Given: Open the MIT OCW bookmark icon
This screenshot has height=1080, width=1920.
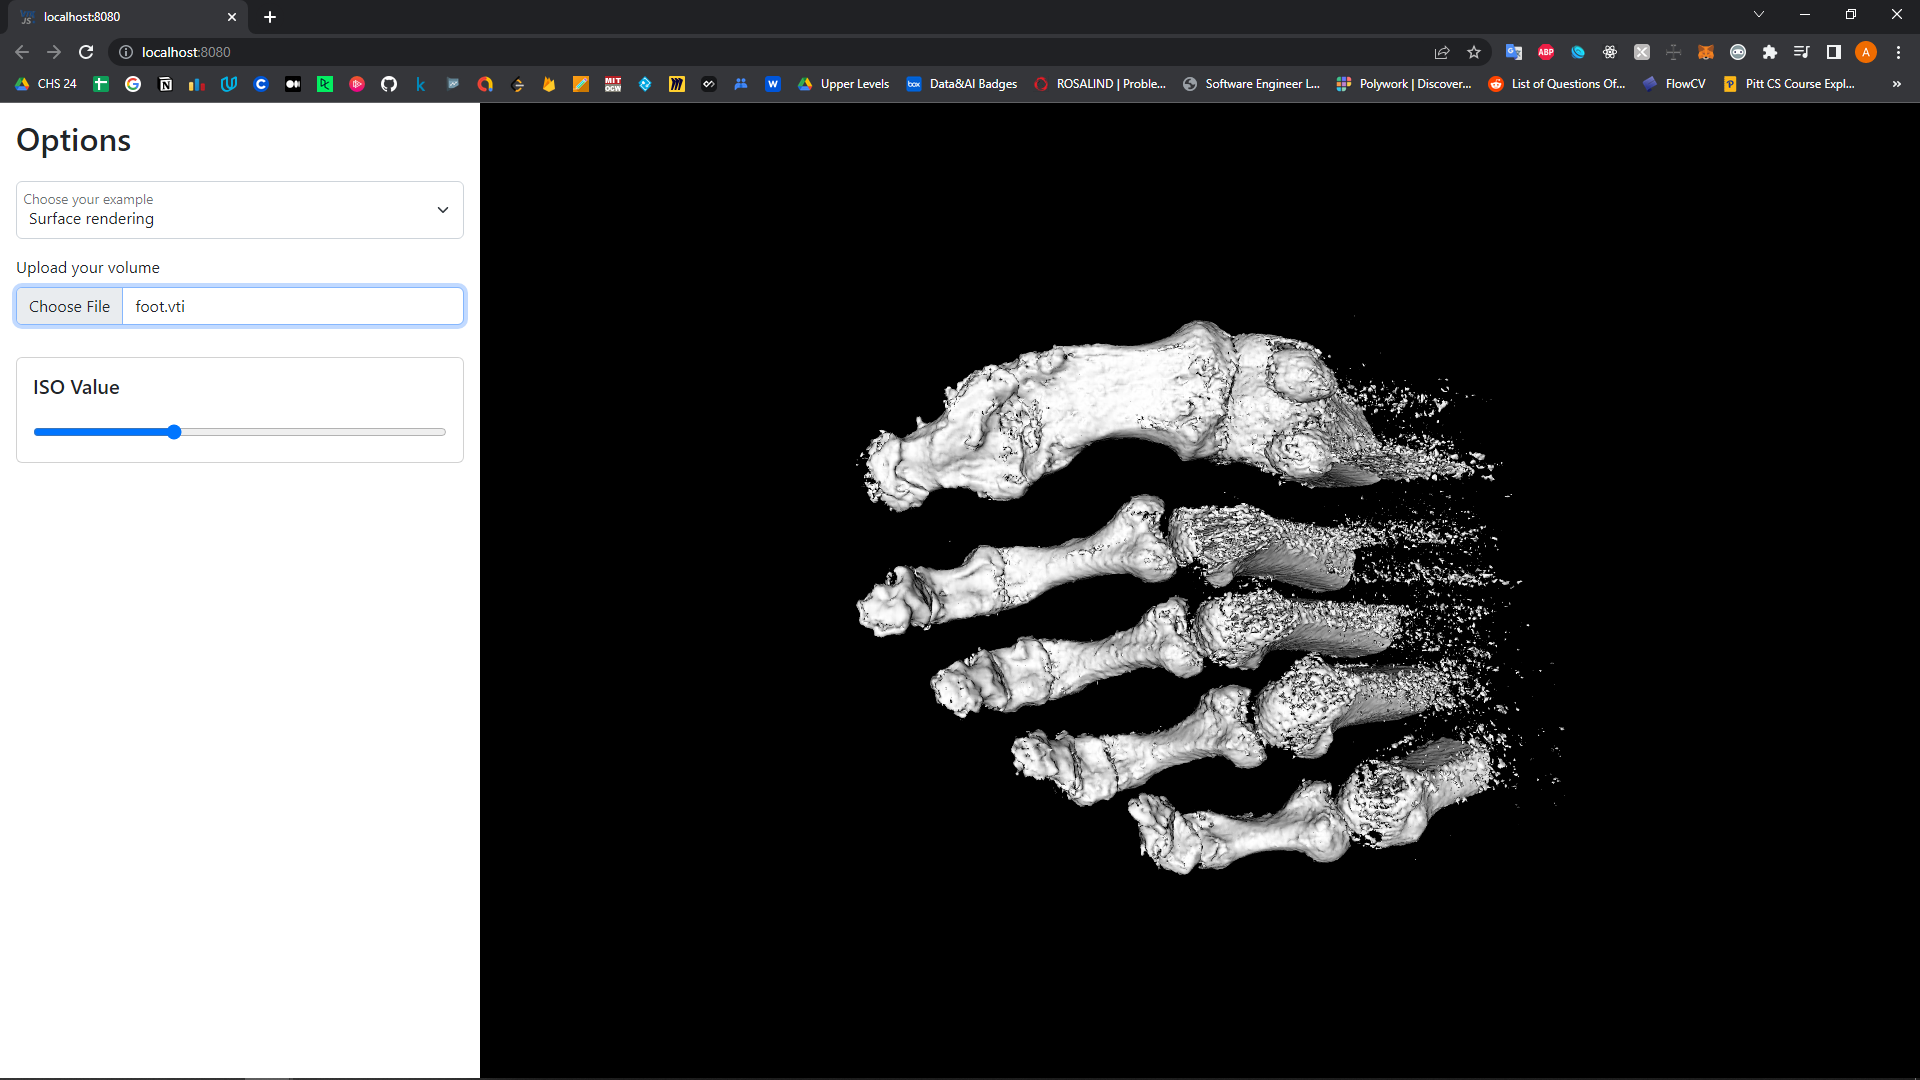Looking at the screenshot, I should [x=613, y=84].
